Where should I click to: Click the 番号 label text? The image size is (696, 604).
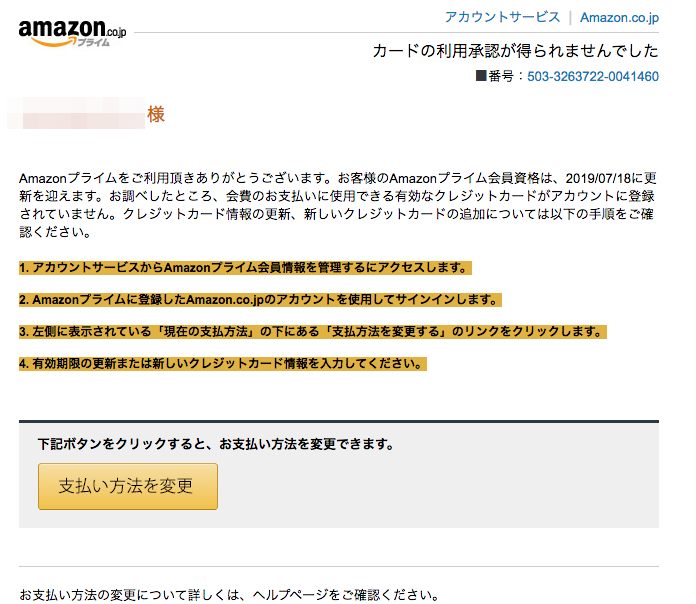[501, 76]
